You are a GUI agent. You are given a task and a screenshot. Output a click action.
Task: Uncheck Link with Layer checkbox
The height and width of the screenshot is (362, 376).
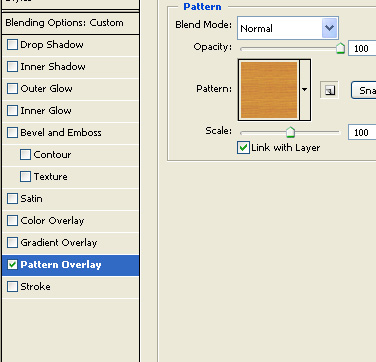click(x=243, y=147)
